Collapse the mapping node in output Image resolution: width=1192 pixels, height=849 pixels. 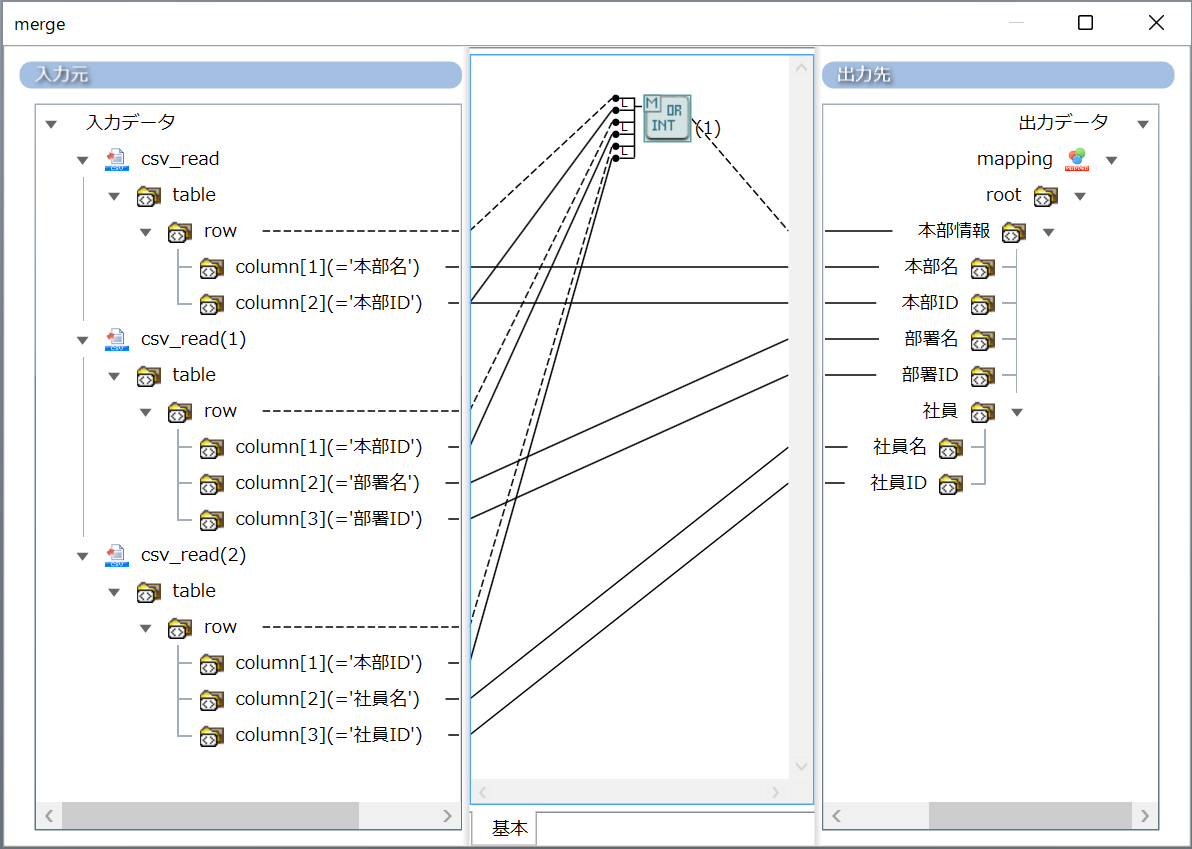pyautogui.click(x=1111, y=160)
